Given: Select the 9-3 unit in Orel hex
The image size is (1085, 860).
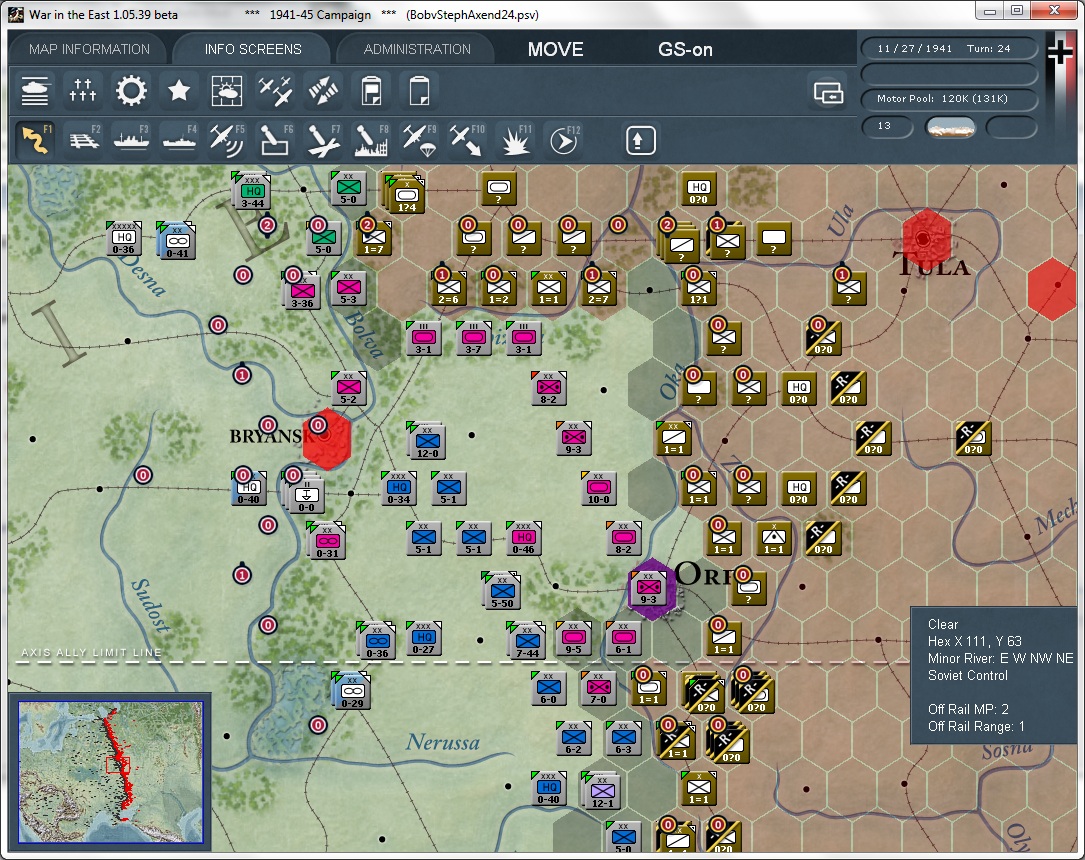Looking at the screenshot, I should pos(648,589).
